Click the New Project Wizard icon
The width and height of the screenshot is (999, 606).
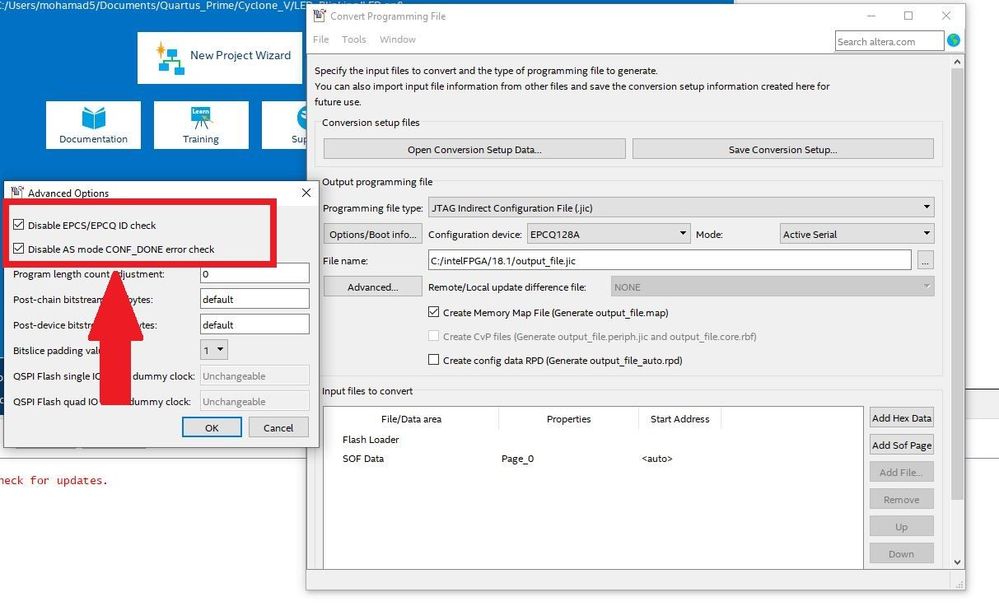point(170,58)
